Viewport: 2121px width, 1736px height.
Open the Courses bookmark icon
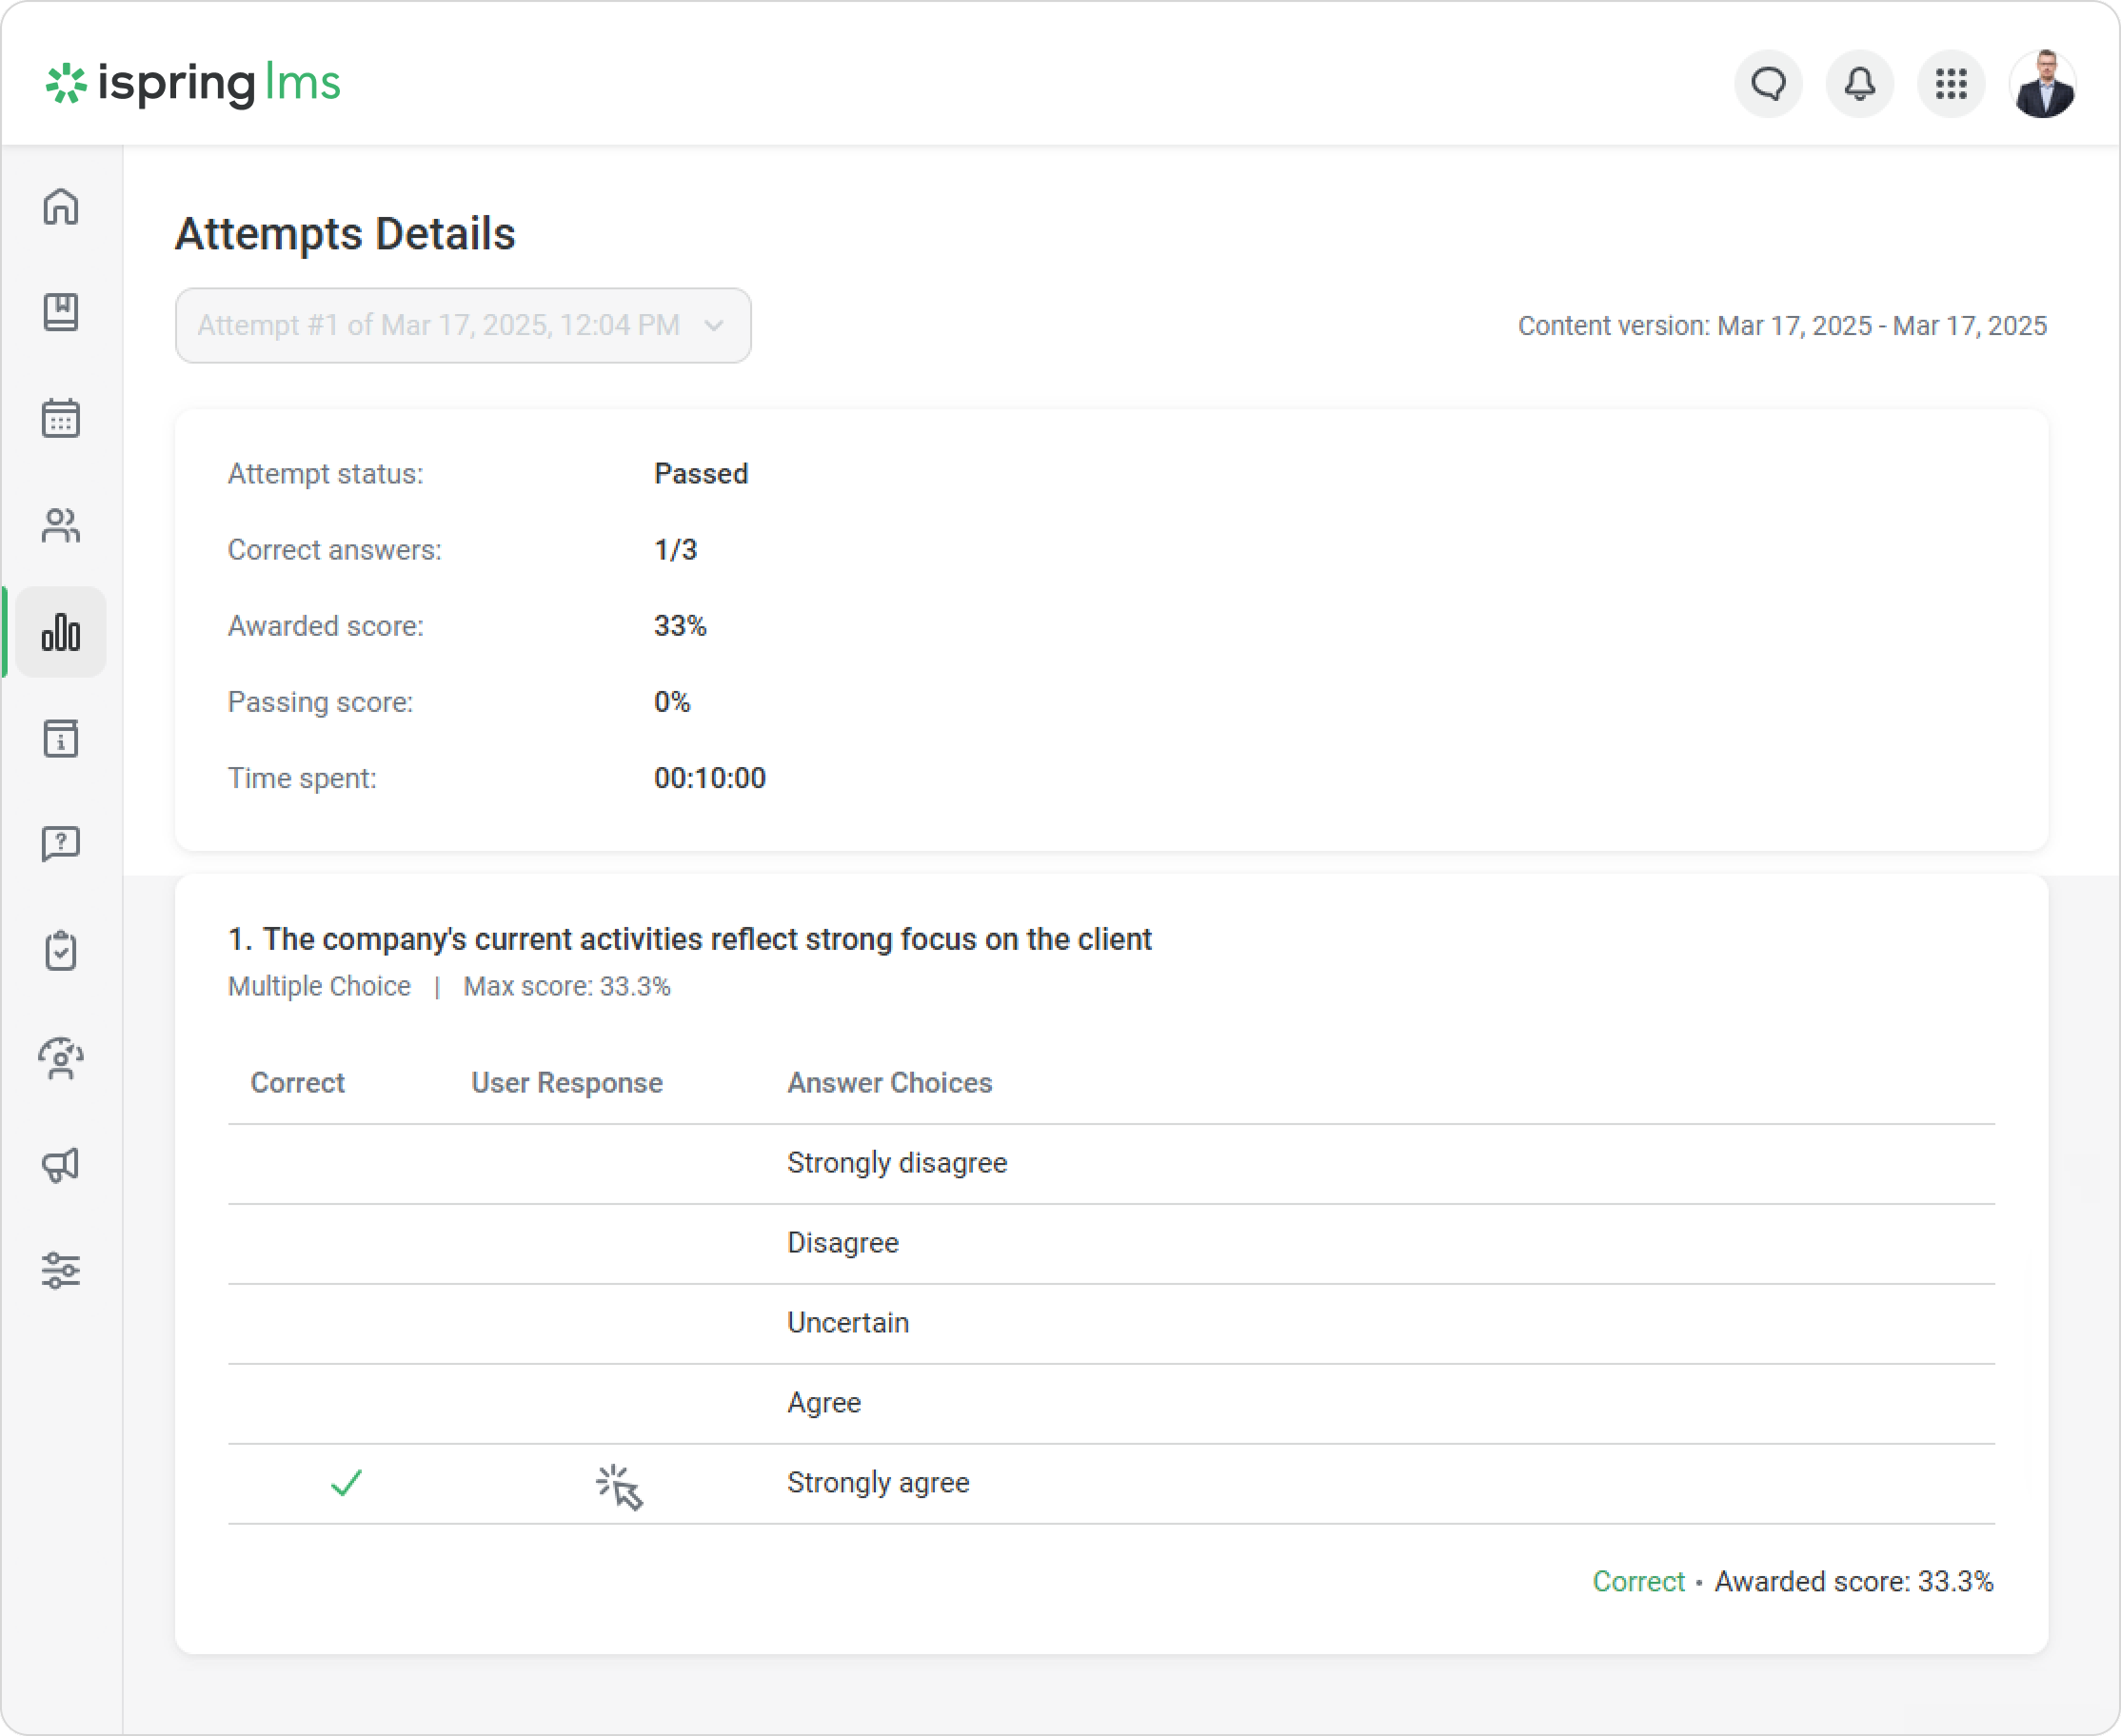(61, 313)
